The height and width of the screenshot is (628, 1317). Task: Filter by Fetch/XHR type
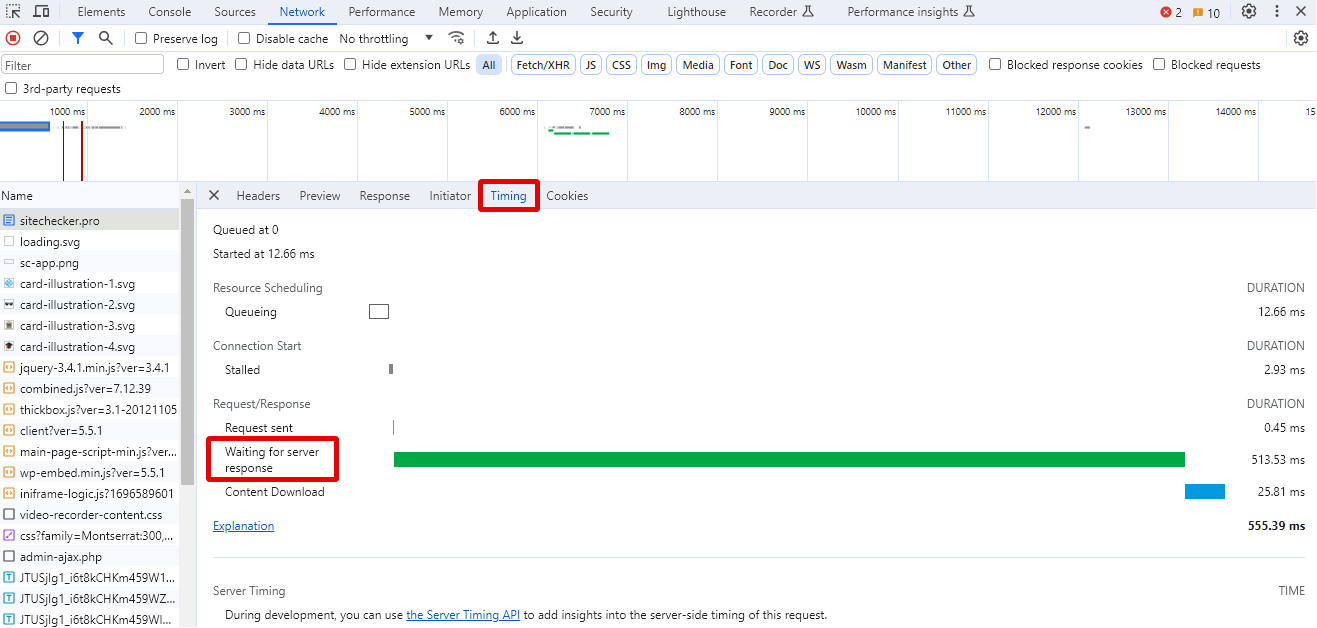point(542,65)
